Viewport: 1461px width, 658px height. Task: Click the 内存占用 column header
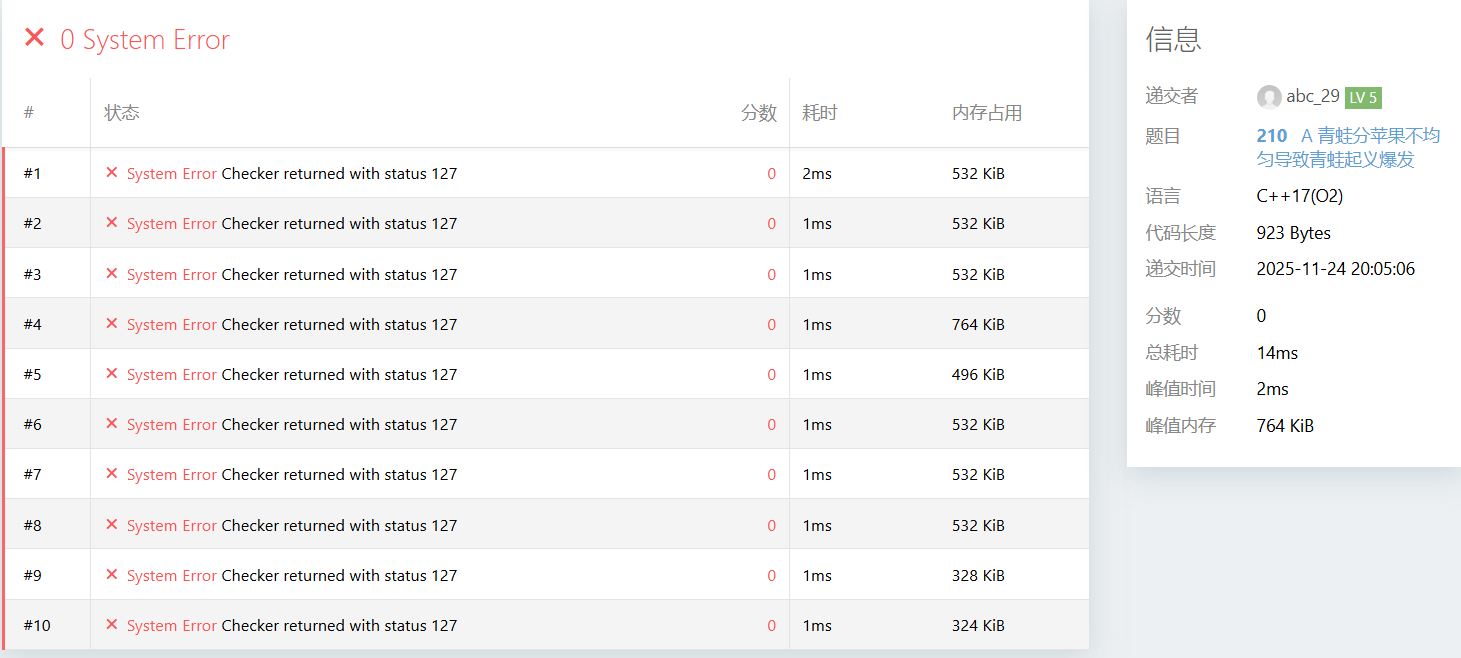coord(986,113)
